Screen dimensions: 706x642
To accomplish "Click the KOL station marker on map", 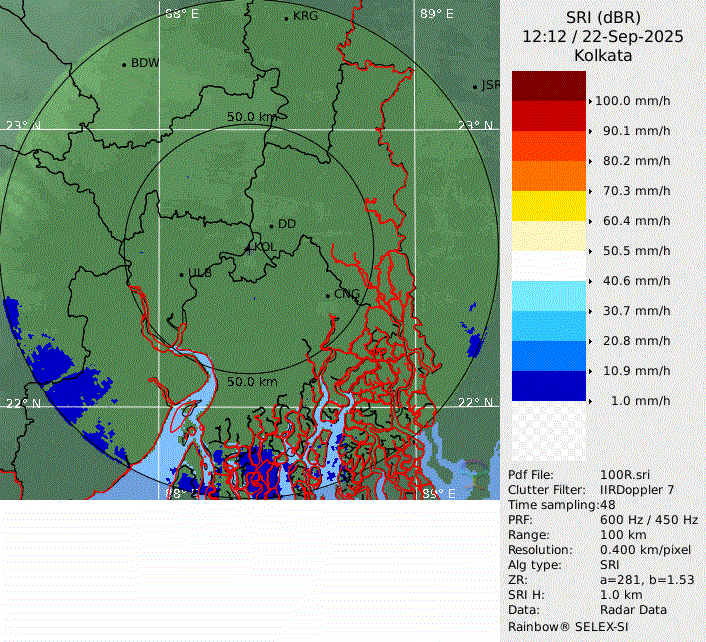I will pyautogui.click(x=250, y=247).
